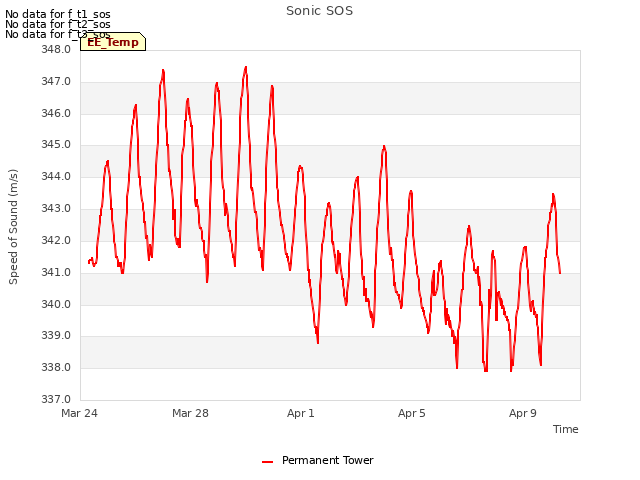Click the 338.0 y-axis value

56,367
